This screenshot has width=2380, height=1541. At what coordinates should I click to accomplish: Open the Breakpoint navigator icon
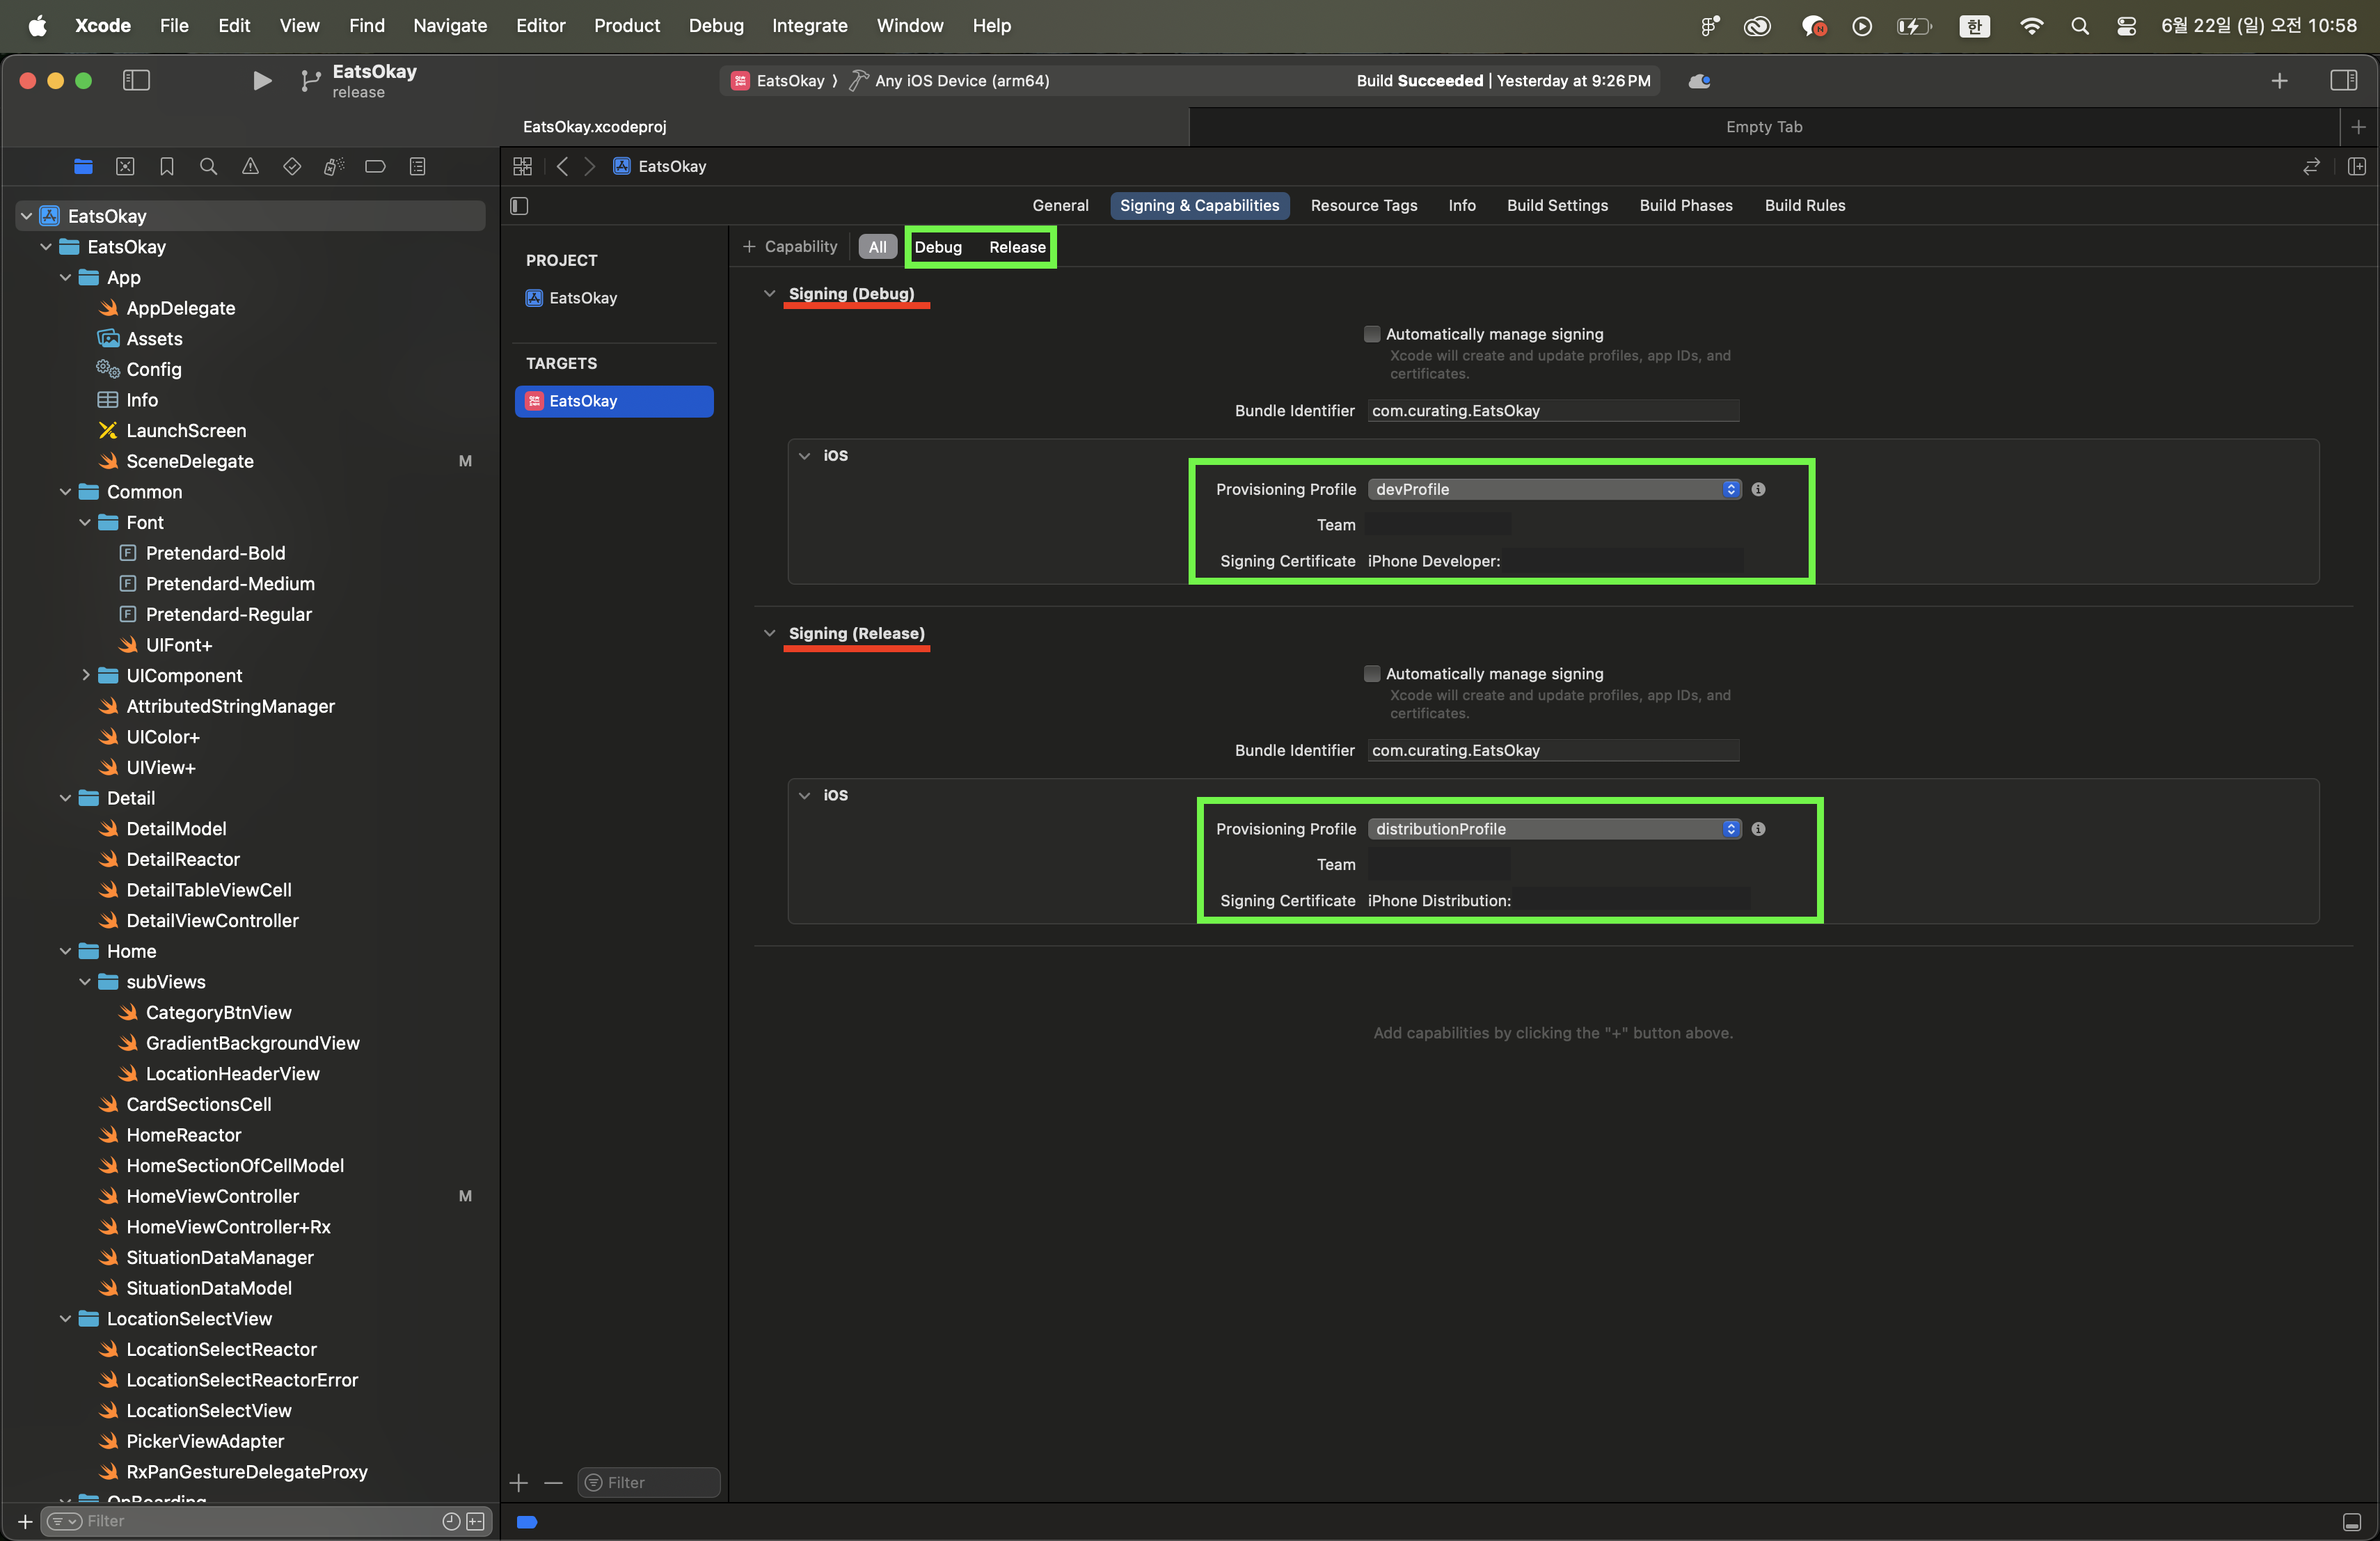375,166
